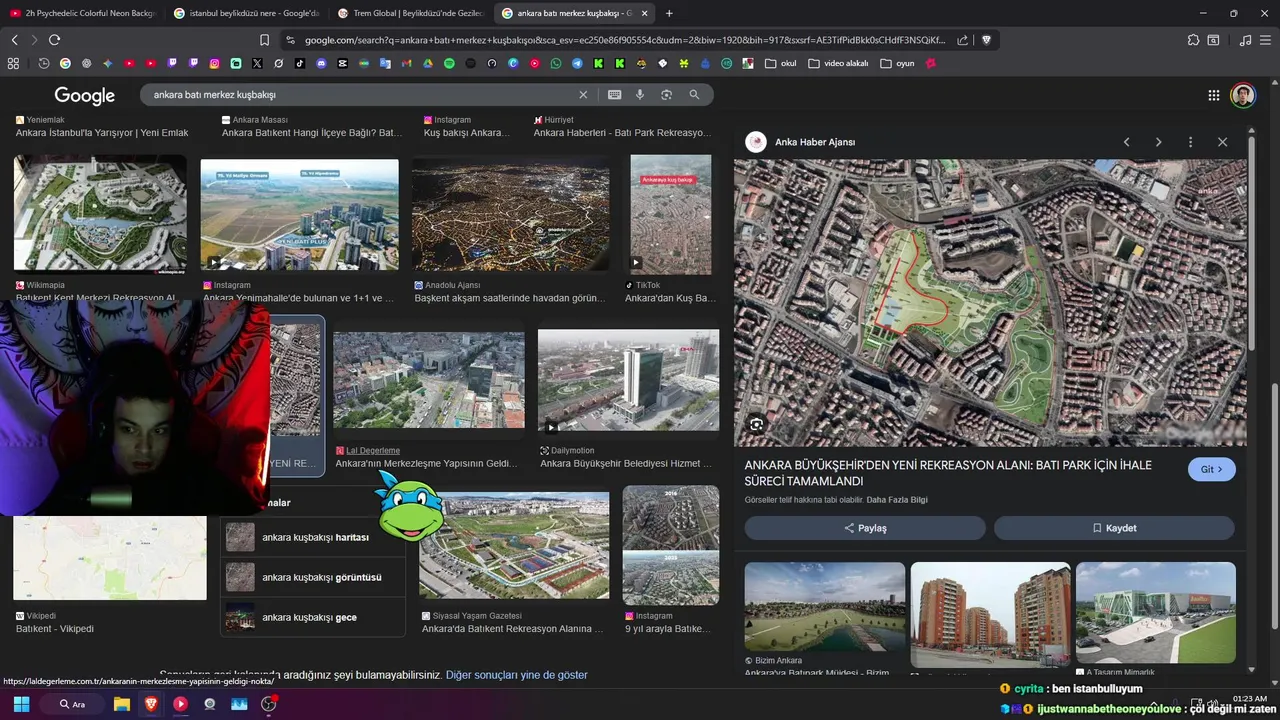Click the browser address bar URL
The width and height of the screenshot is (1280, 720).
[x=624, y=40]
